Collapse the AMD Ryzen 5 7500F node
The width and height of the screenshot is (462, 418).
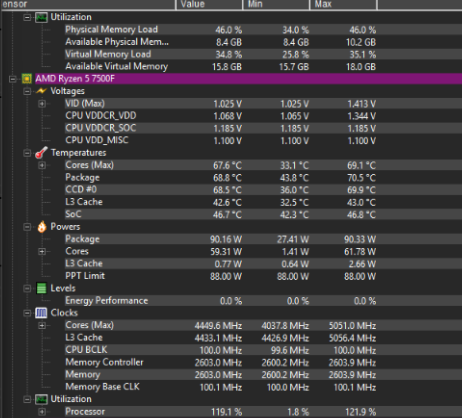[x=12, y=79]
